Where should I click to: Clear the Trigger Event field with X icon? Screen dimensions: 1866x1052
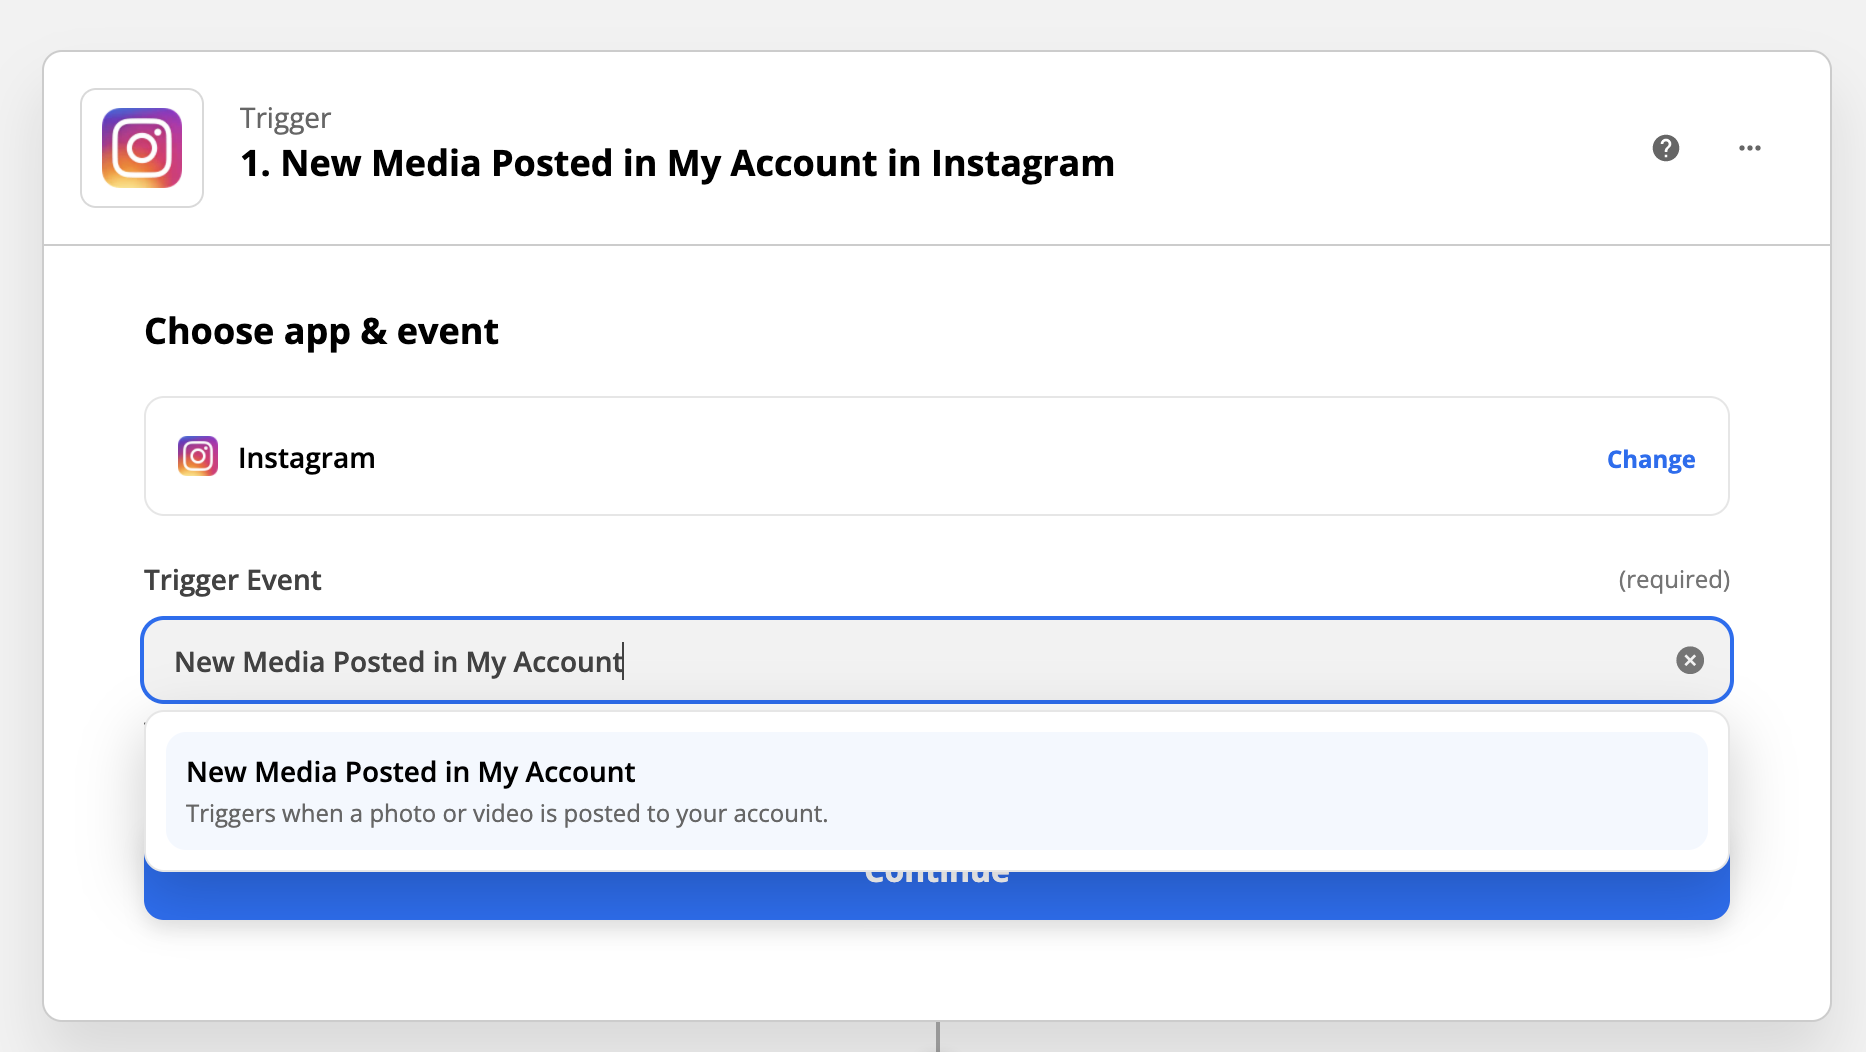[1690, 660]
